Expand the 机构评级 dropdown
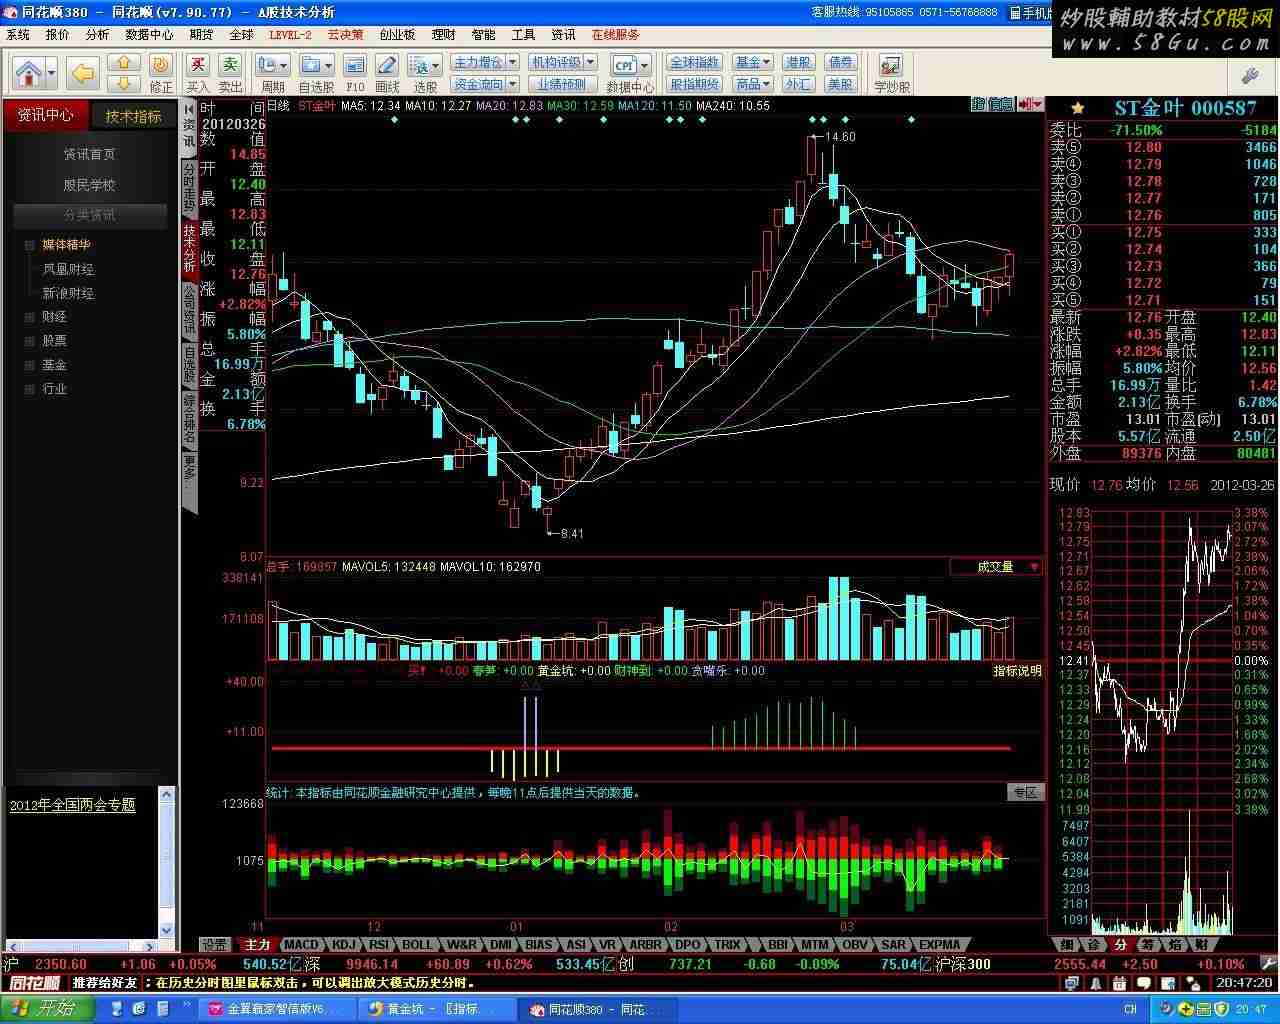The image size is (1280, 1024). pos(591,63)
